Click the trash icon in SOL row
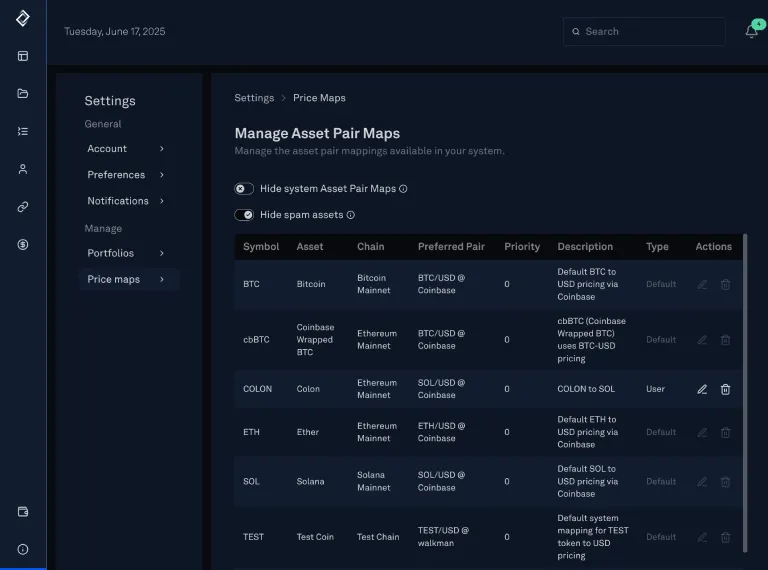The image size is (768, 570). tap(725, 482)
